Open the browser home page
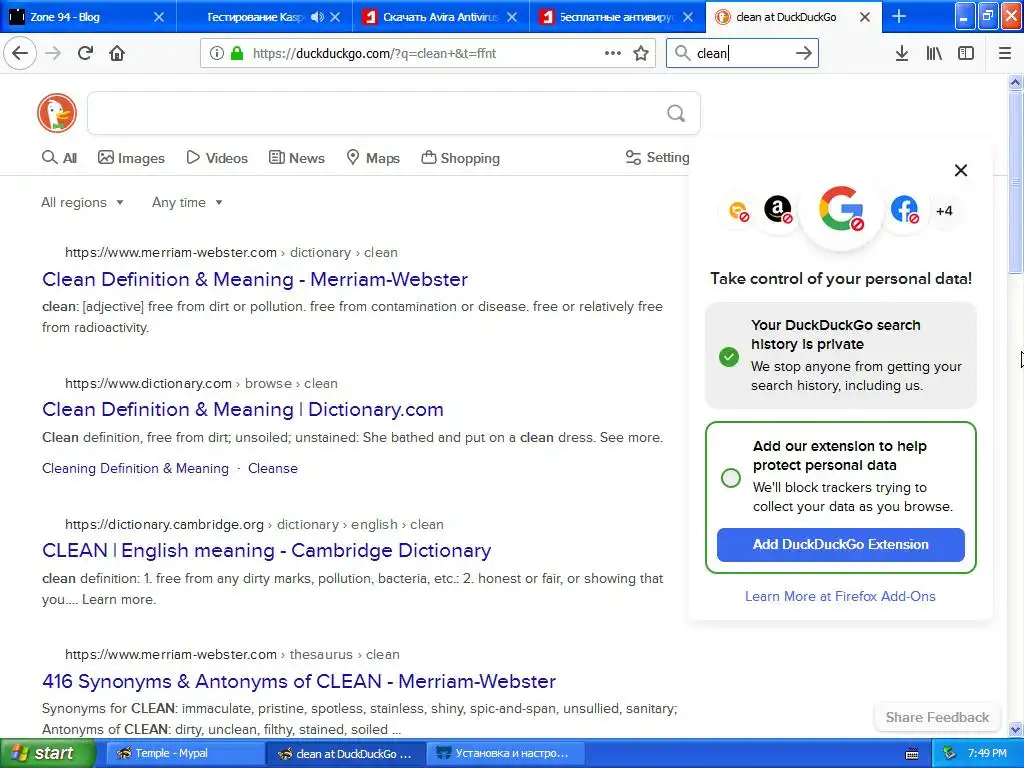The image size is (1024, 768). click(117, 53)
